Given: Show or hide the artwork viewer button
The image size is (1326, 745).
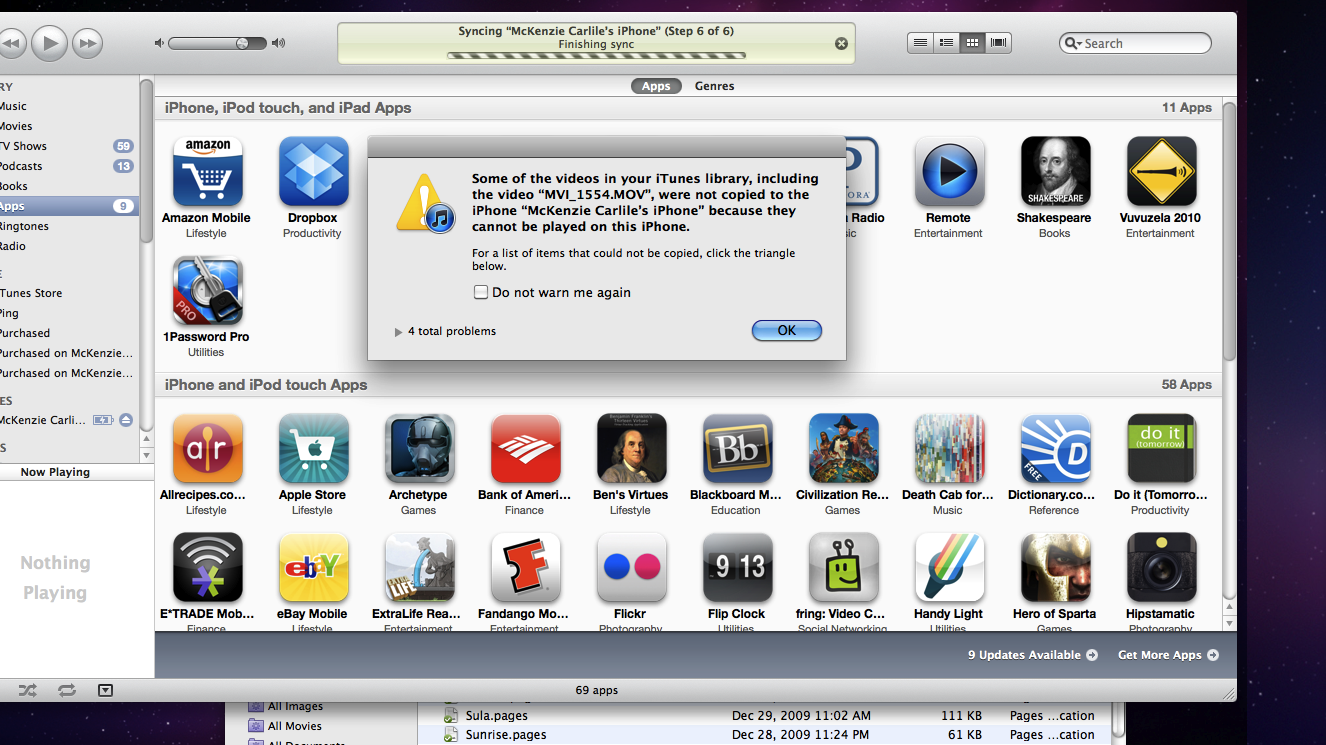Looking at the screenshot, I should [x=105, y=690].
